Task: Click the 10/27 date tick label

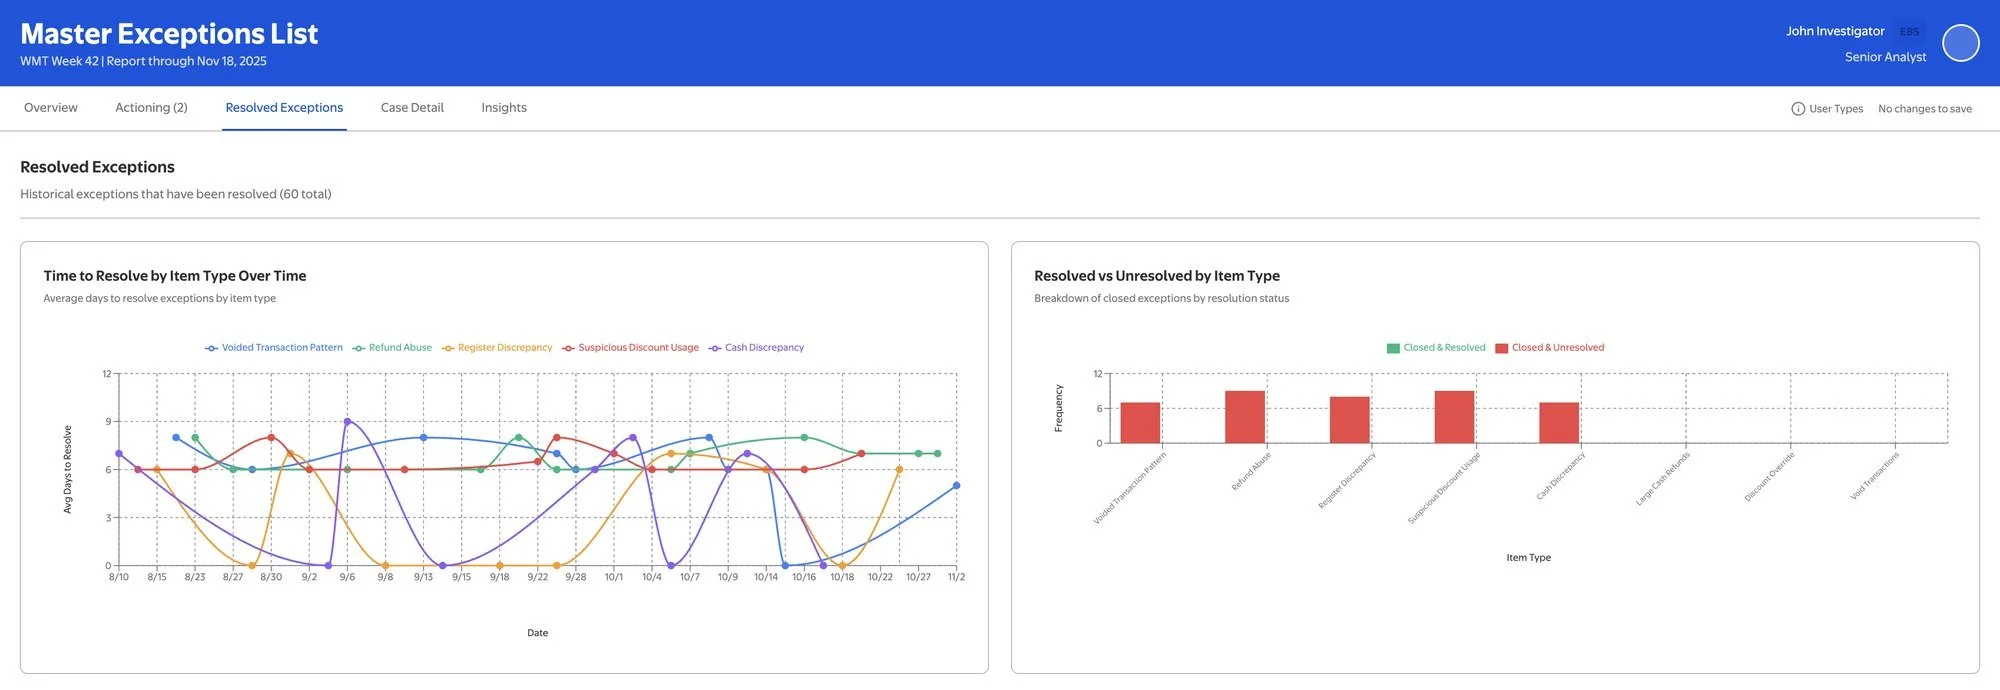Action: tap(918, 577)
